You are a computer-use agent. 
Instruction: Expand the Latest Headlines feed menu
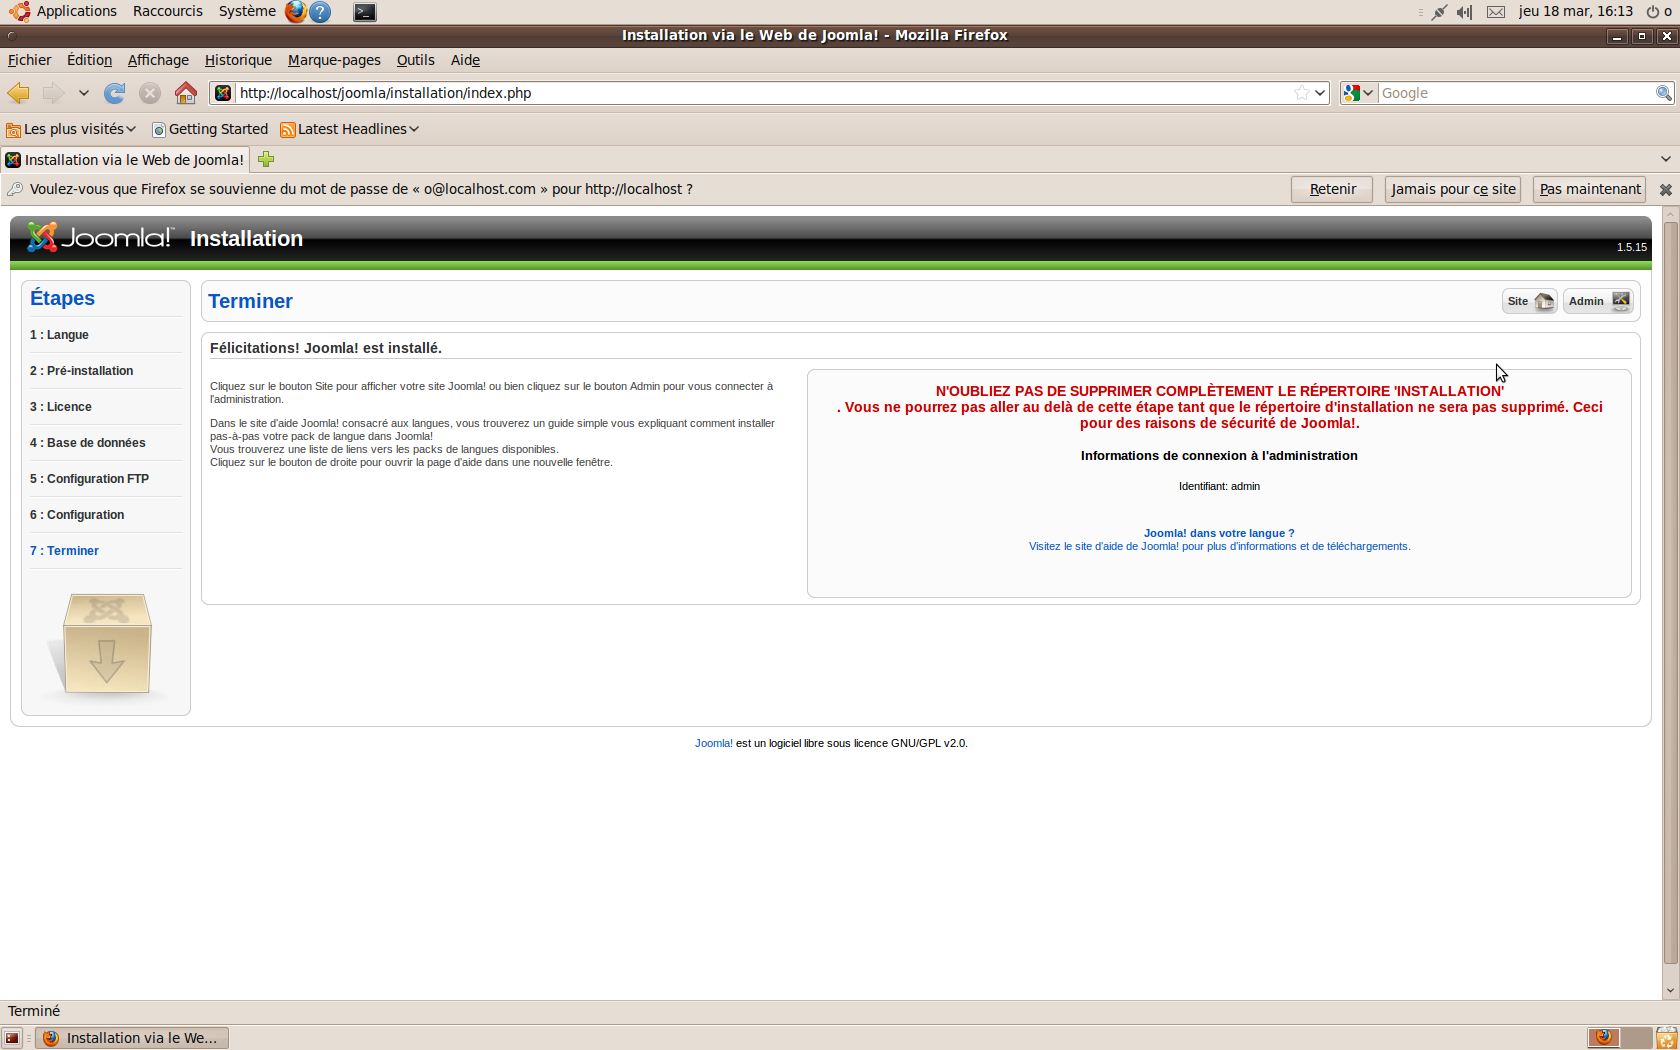click(x=350, y=129)
